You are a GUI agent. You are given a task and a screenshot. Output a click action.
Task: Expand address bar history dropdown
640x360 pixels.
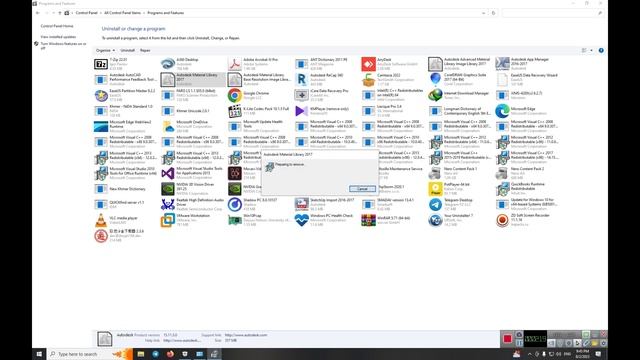(484, 13)
